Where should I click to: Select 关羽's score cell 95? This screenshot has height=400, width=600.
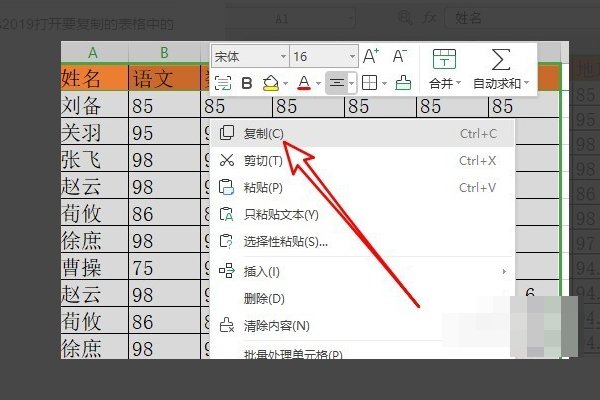point(165,132)
